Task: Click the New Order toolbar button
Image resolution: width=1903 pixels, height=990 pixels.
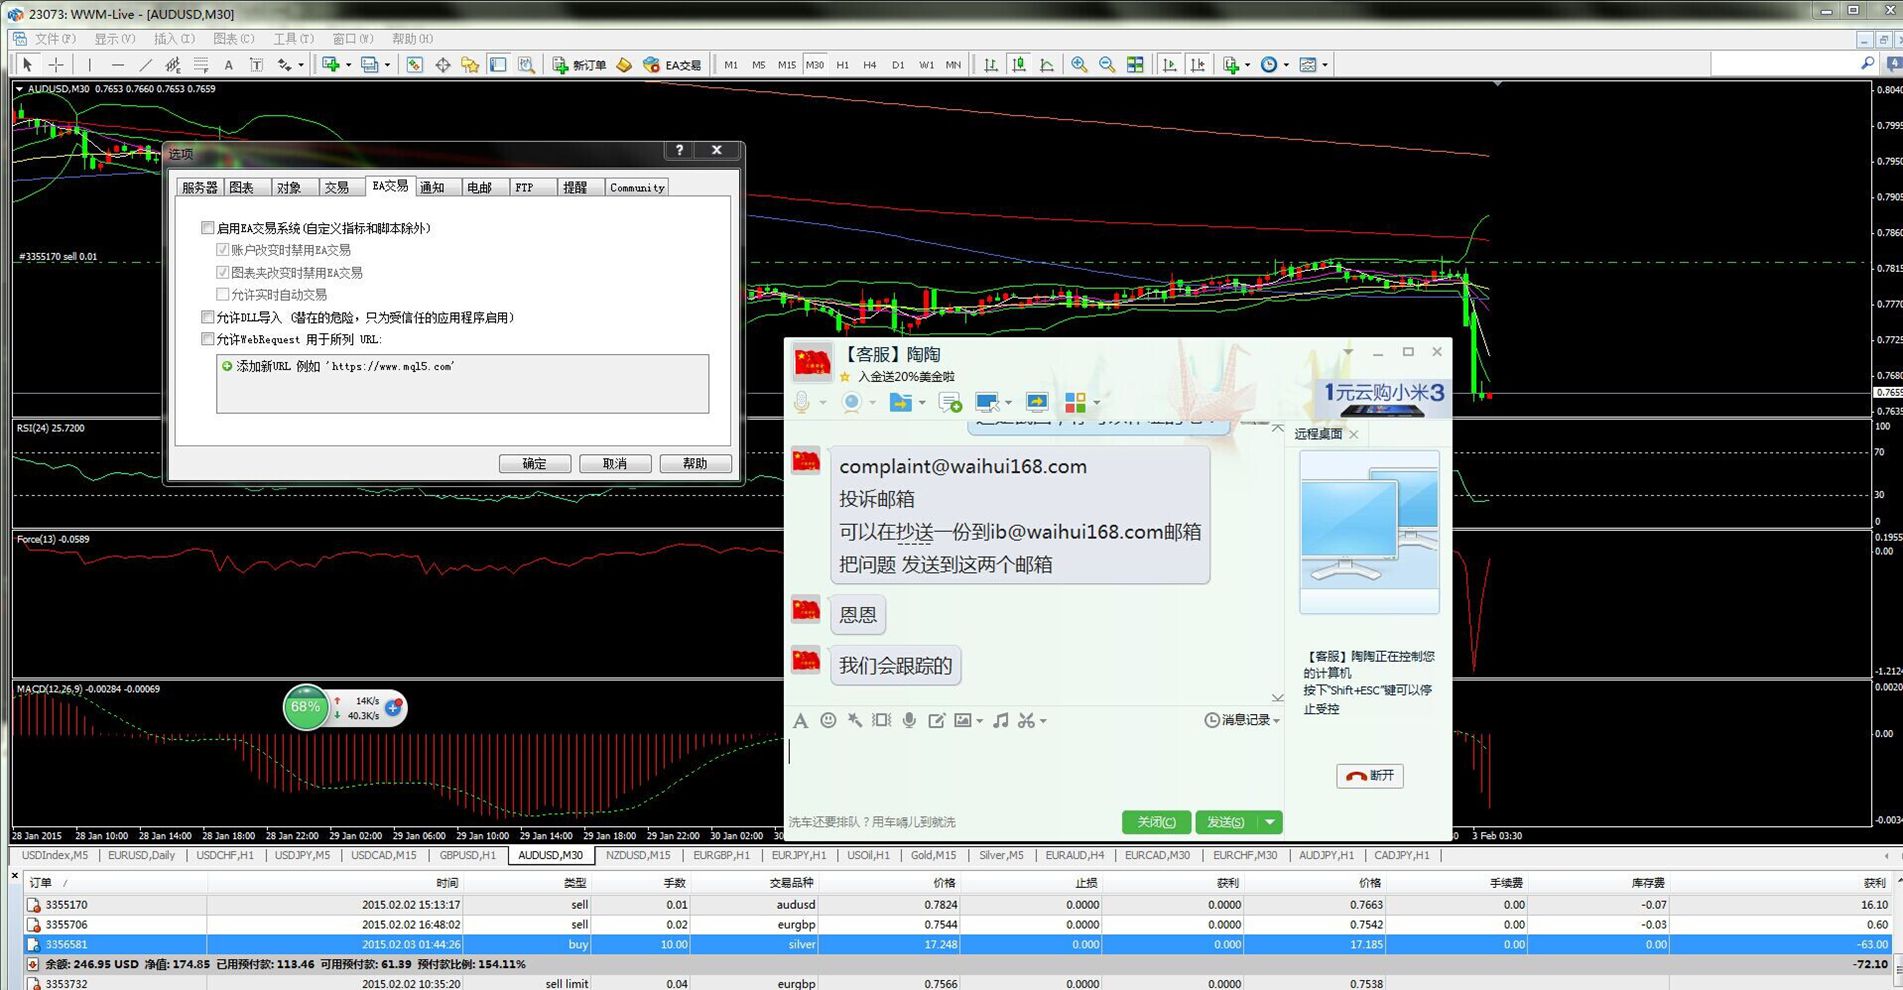Action: click(x=580, y=65)
